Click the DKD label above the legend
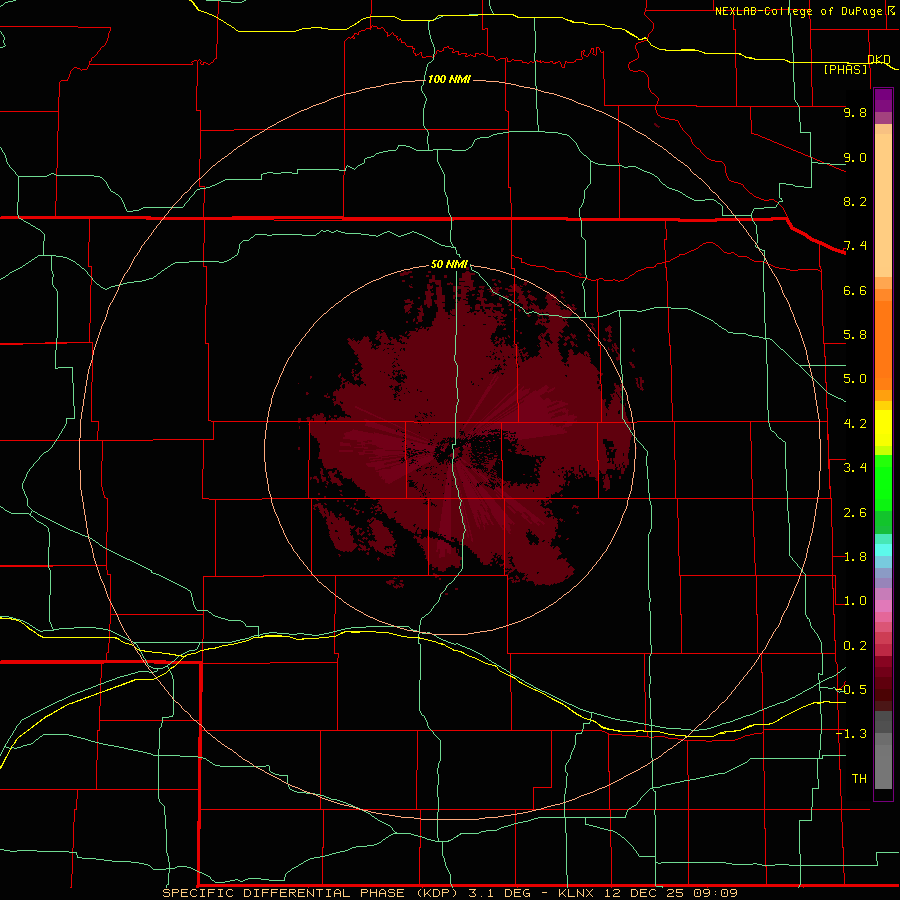 [879, 59]
